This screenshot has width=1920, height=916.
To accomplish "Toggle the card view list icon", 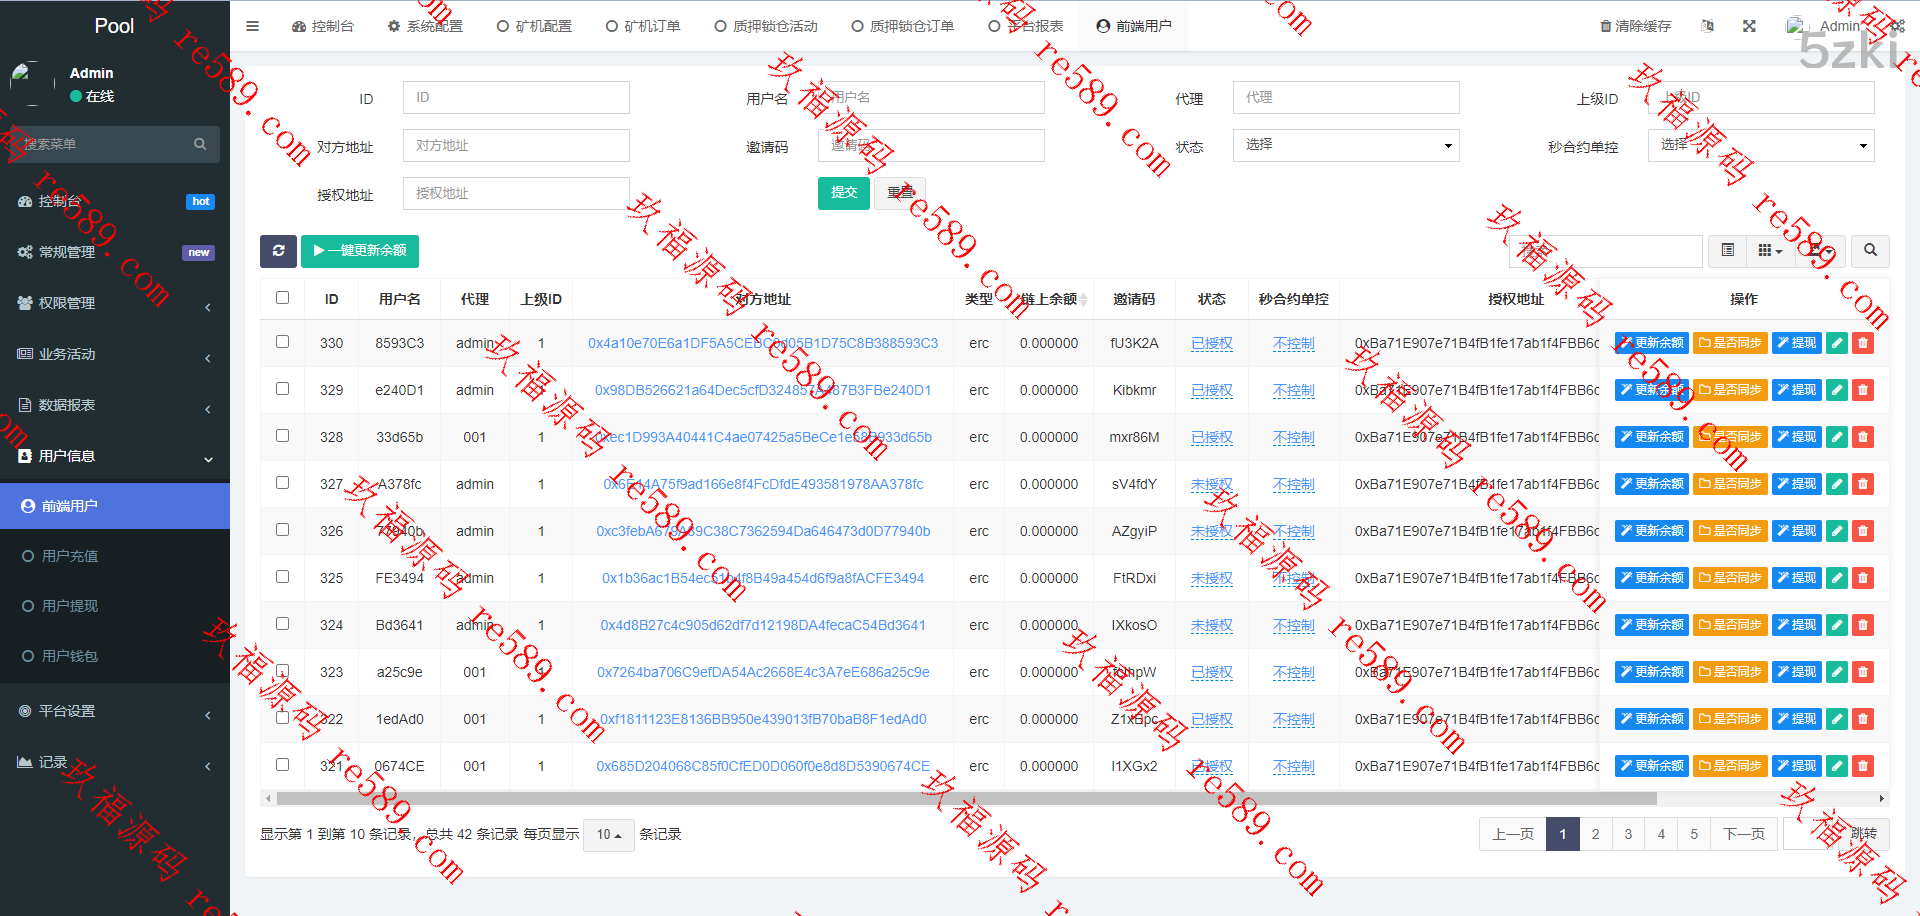I will 1727,251.
